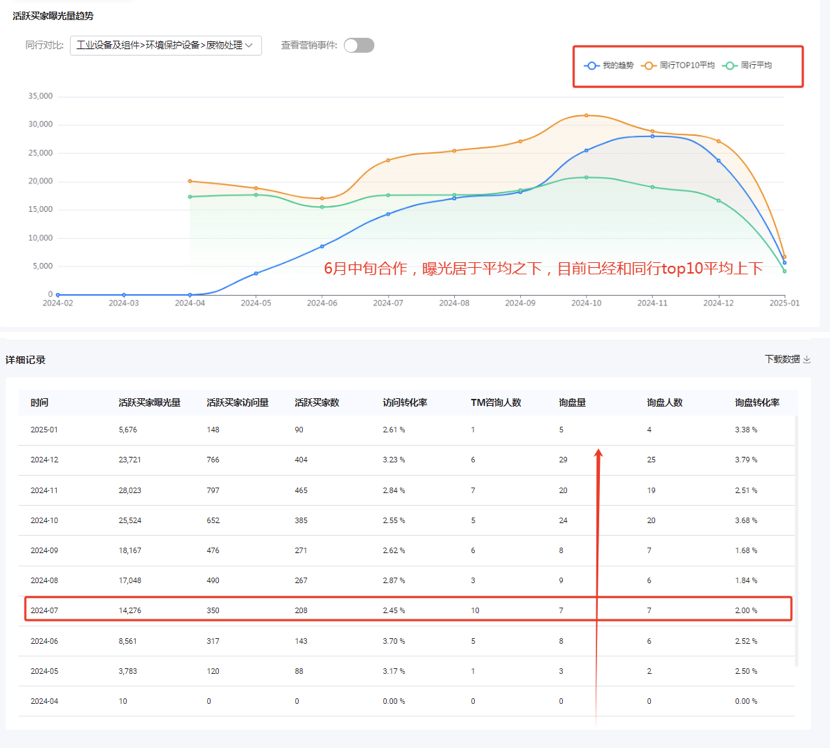The height and width of the screenshot is (748, 830).
Task: Select the 2025-01 row date cell
Action: coord(44,430)
